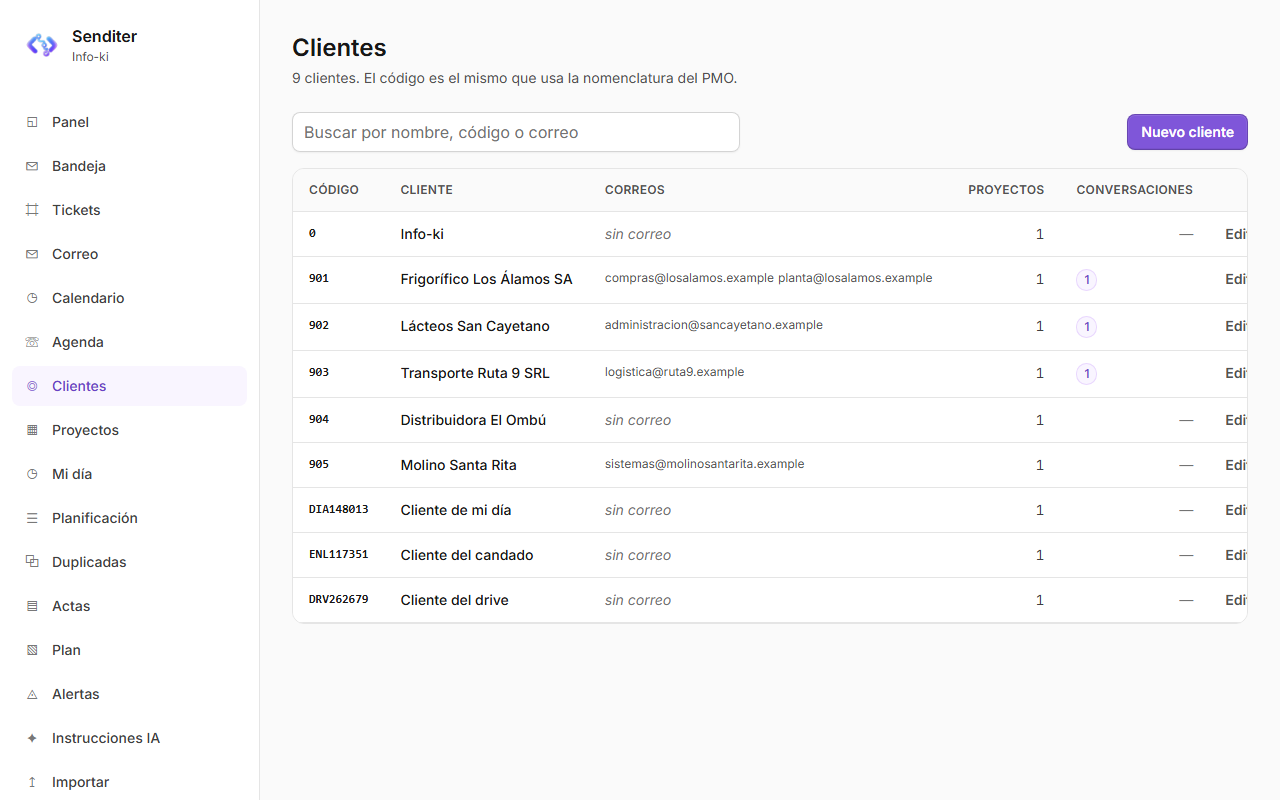
Task: Select client name Distribuidora El Ombú
Action: (473, 420)
